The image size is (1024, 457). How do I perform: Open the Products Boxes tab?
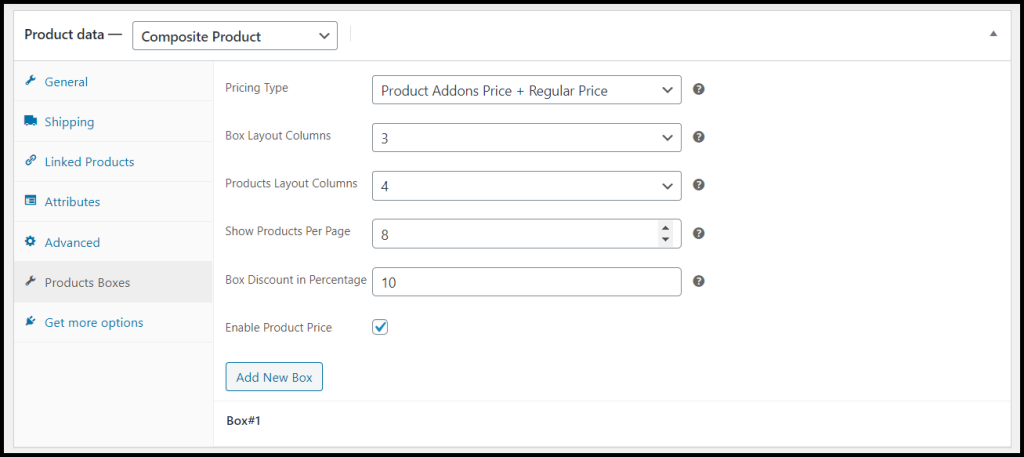[x=87, y=282]
